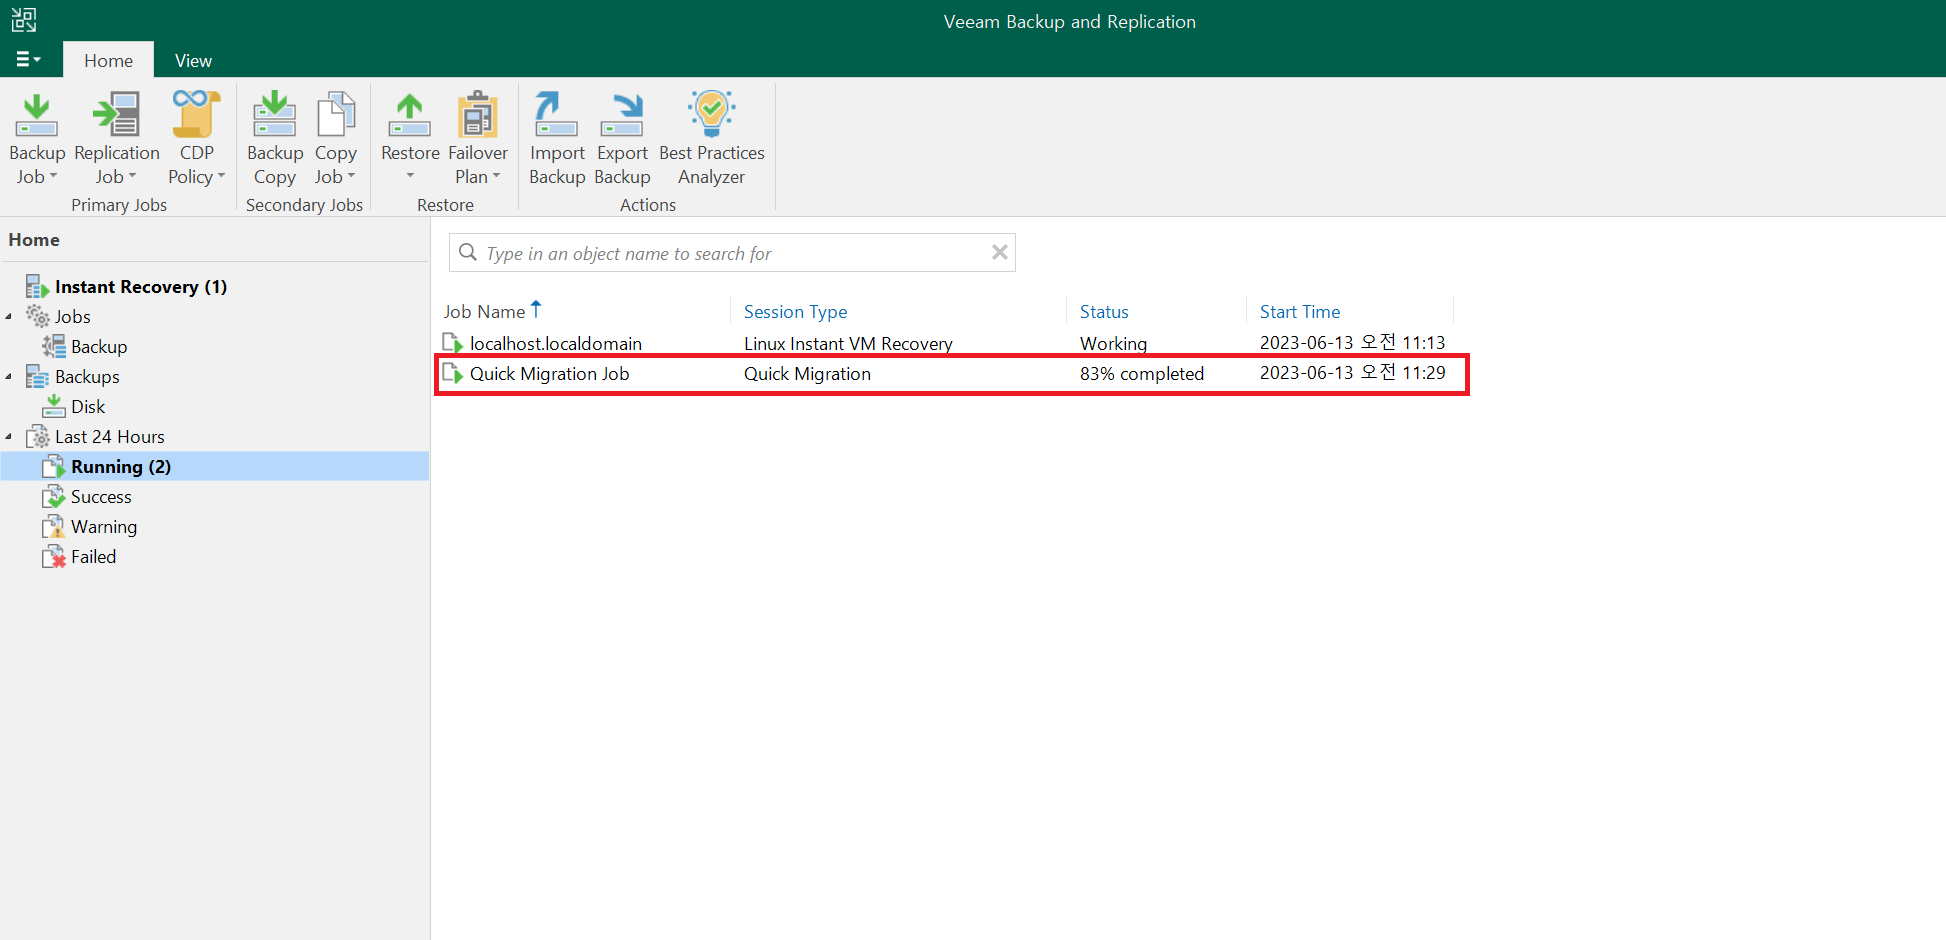The image size is (1946, 940).
Task: Expand the Backup Job dropdown arrow
Action: click(53, 176)
